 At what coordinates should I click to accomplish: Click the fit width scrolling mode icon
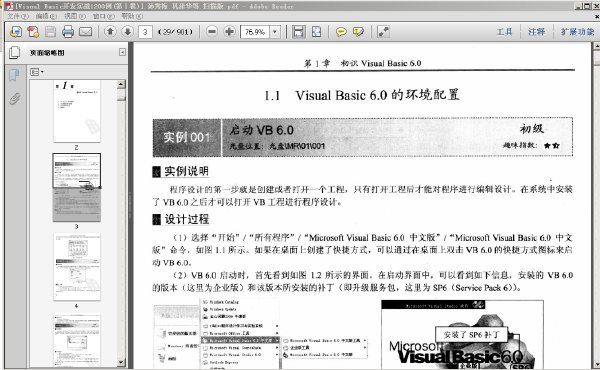299,32
